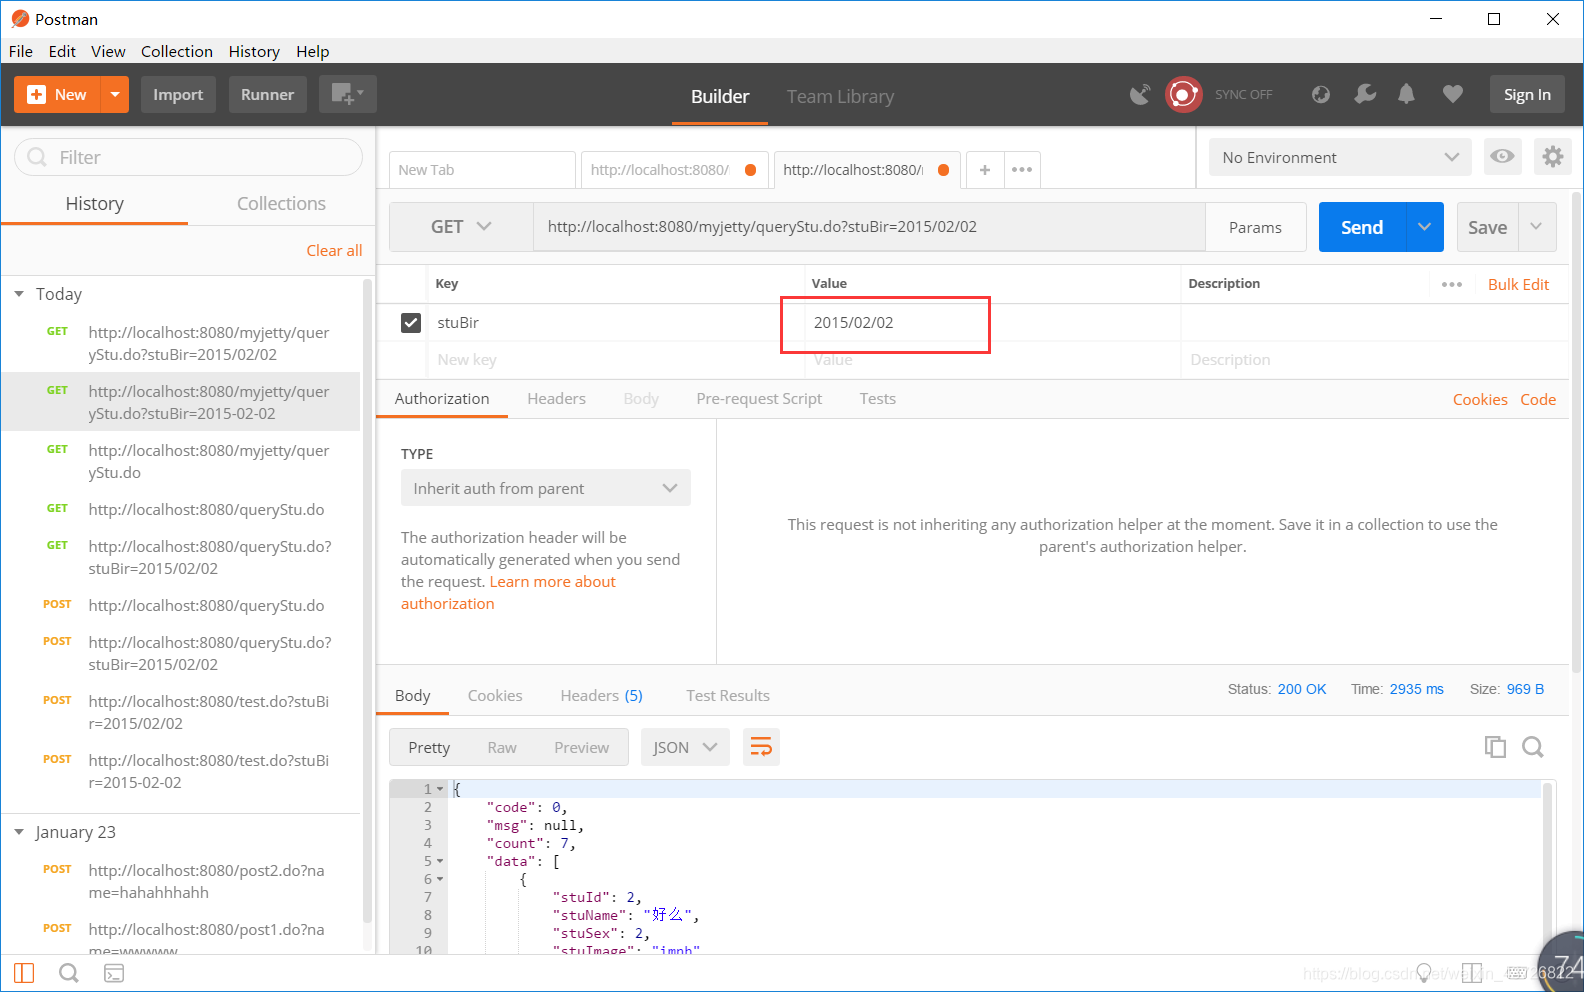Click Clear all history link

click(334, 250)
